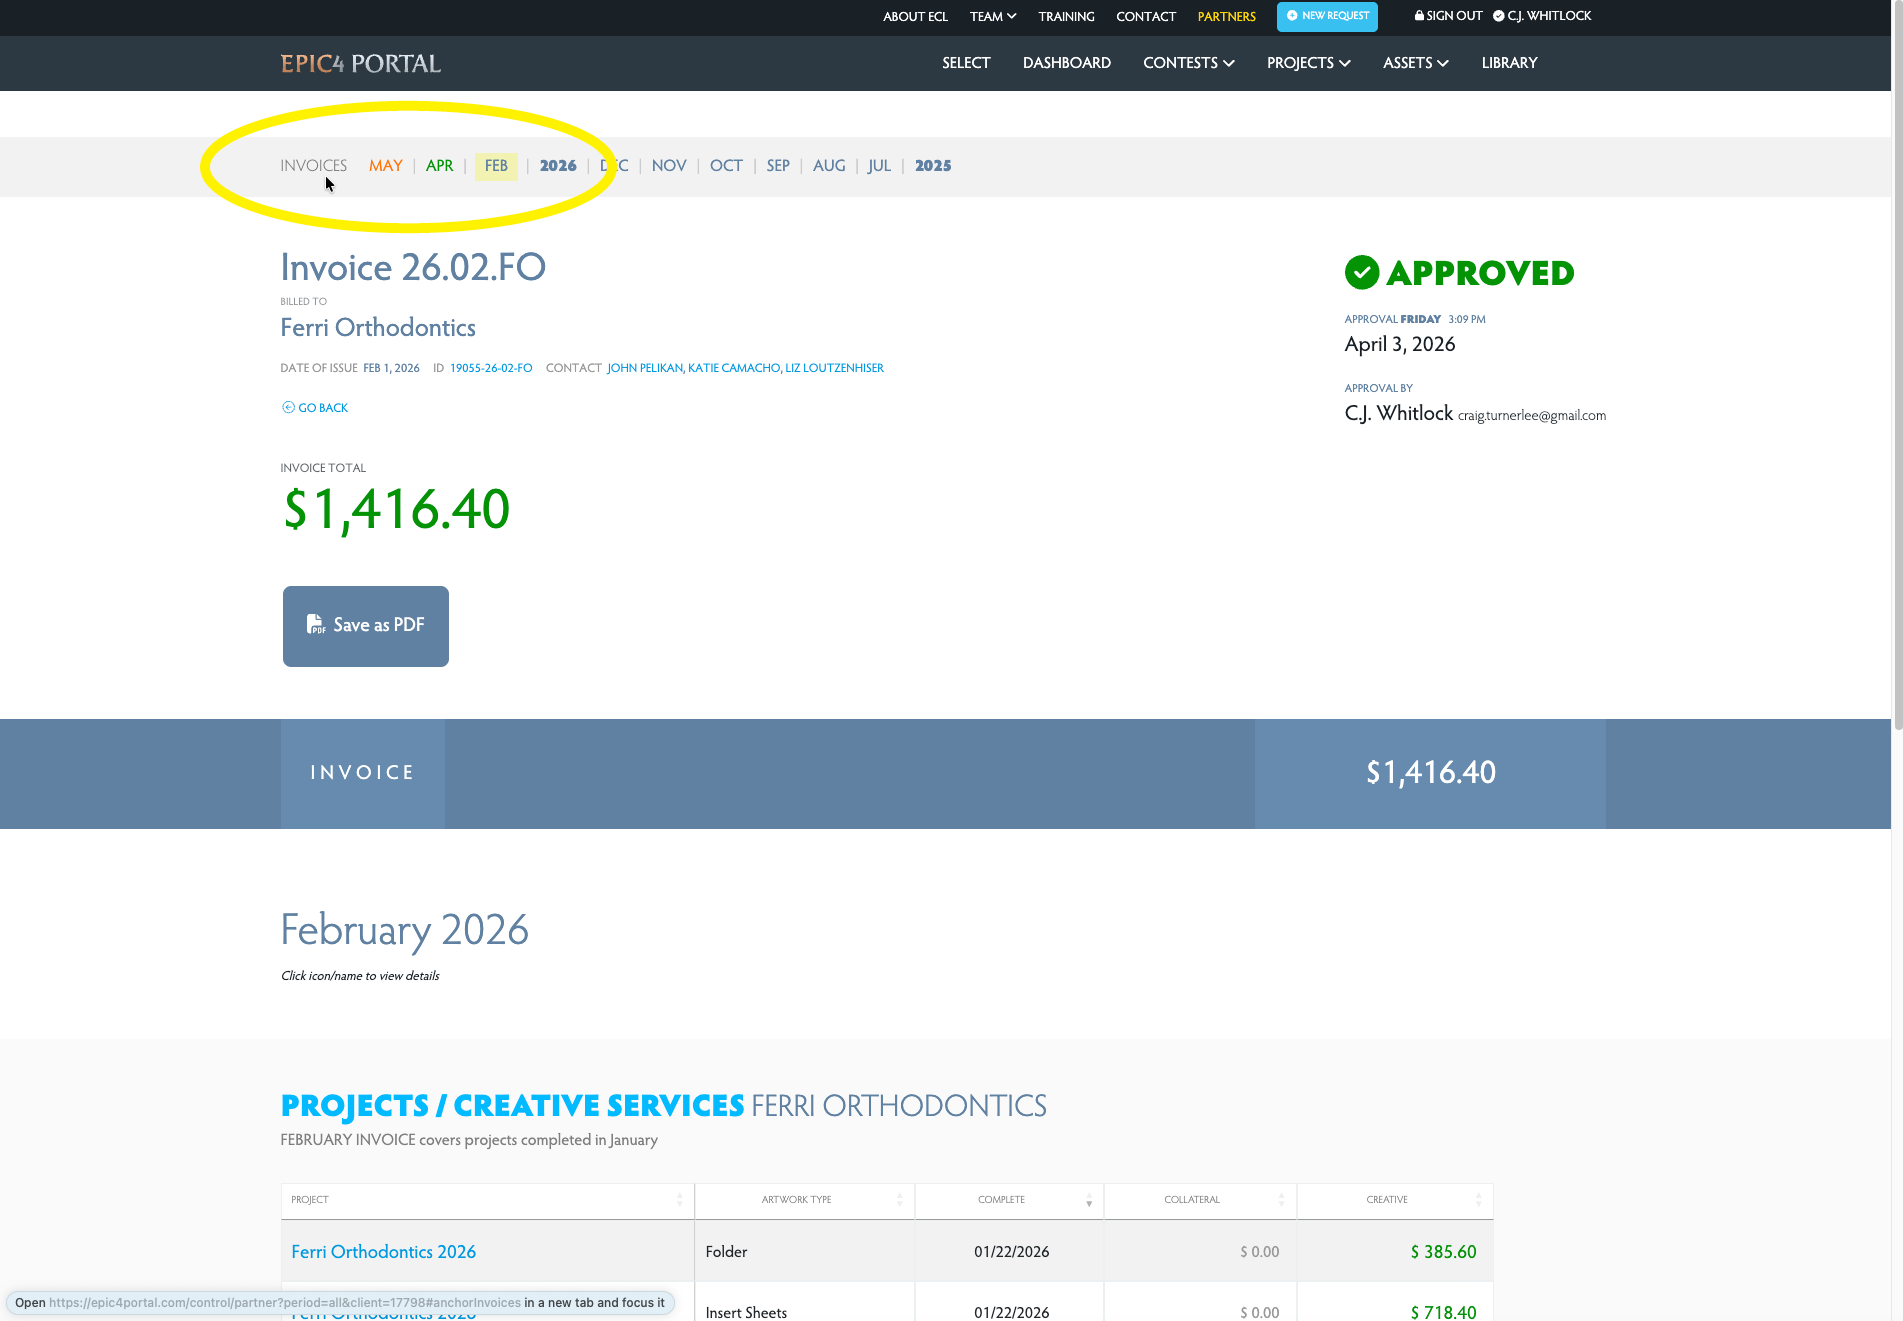Screen dimensions: 1903x1321
Task: Select the 2025 year link
Action: click(x=933, y=166)
